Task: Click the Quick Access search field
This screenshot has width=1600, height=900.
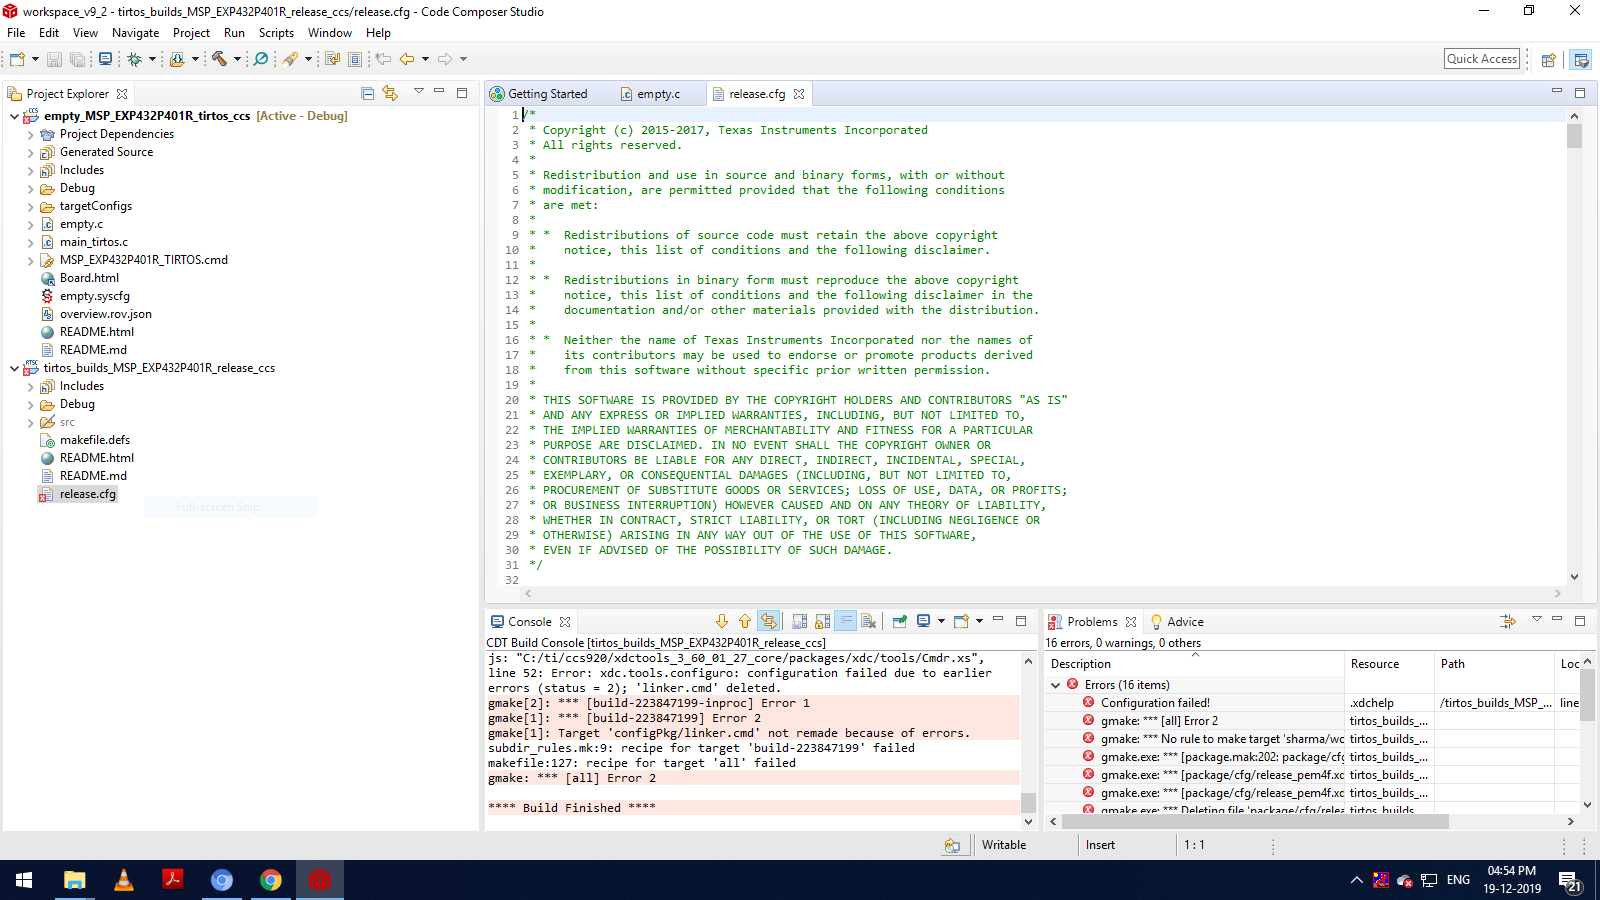Action: pos(1482,59)
